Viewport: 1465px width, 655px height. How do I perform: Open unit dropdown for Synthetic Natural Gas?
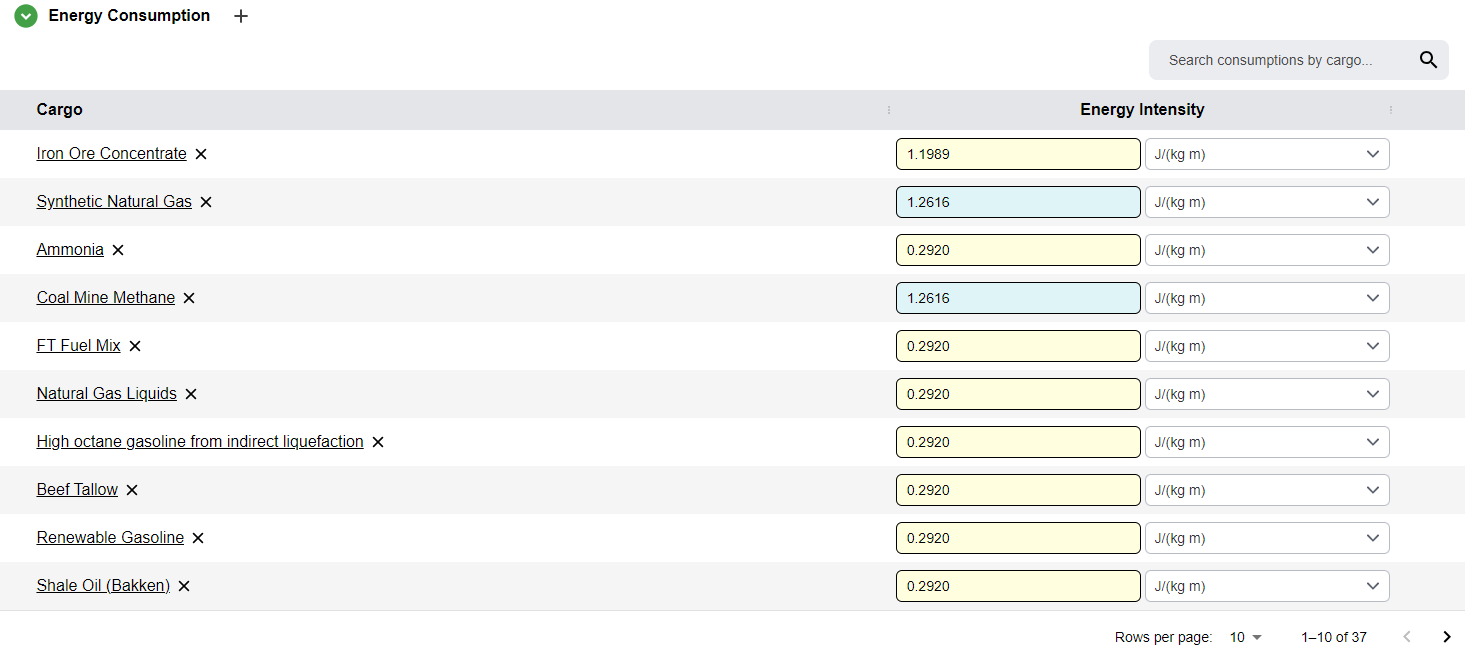tap(1267, 202)
